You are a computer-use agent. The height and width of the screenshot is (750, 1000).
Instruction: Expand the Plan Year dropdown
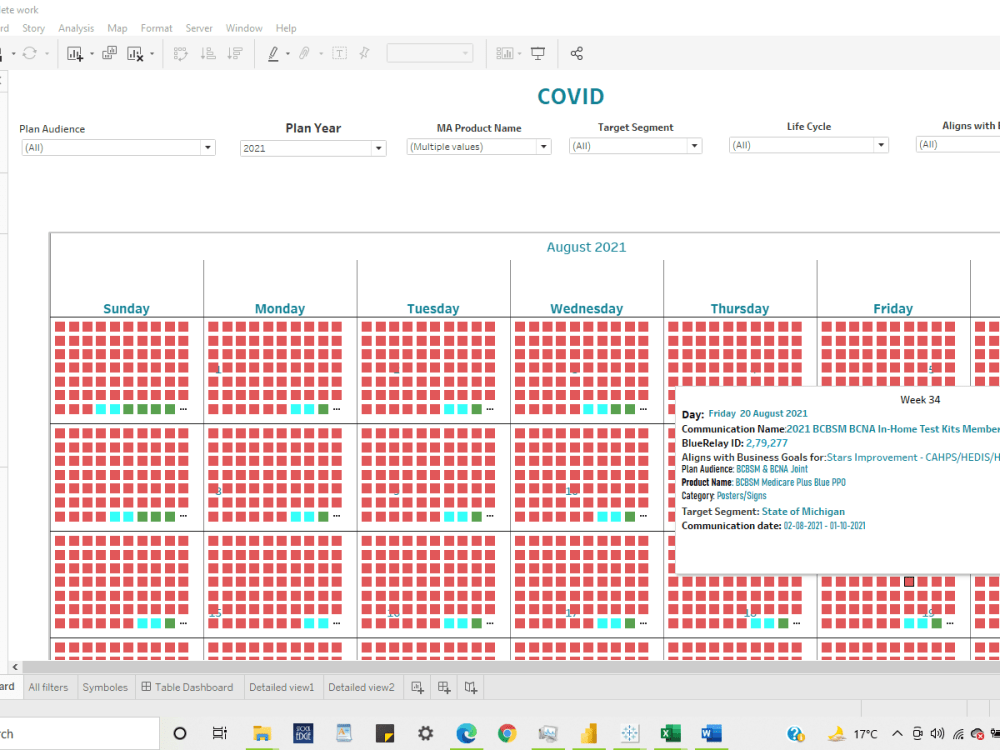pos(378,149)
